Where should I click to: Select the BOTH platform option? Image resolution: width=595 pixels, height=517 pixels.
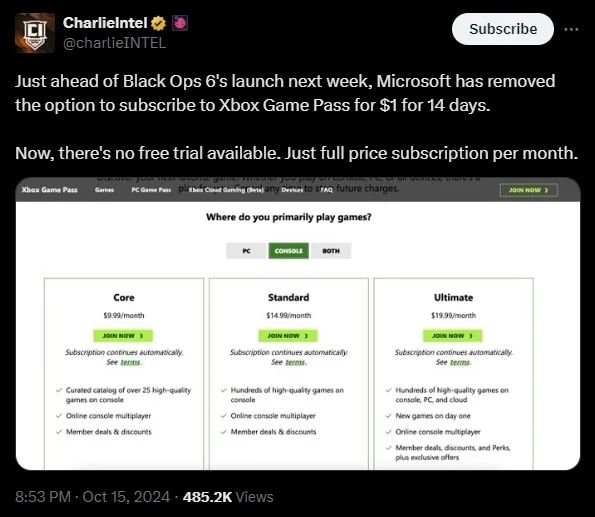(x=331, y=251)
